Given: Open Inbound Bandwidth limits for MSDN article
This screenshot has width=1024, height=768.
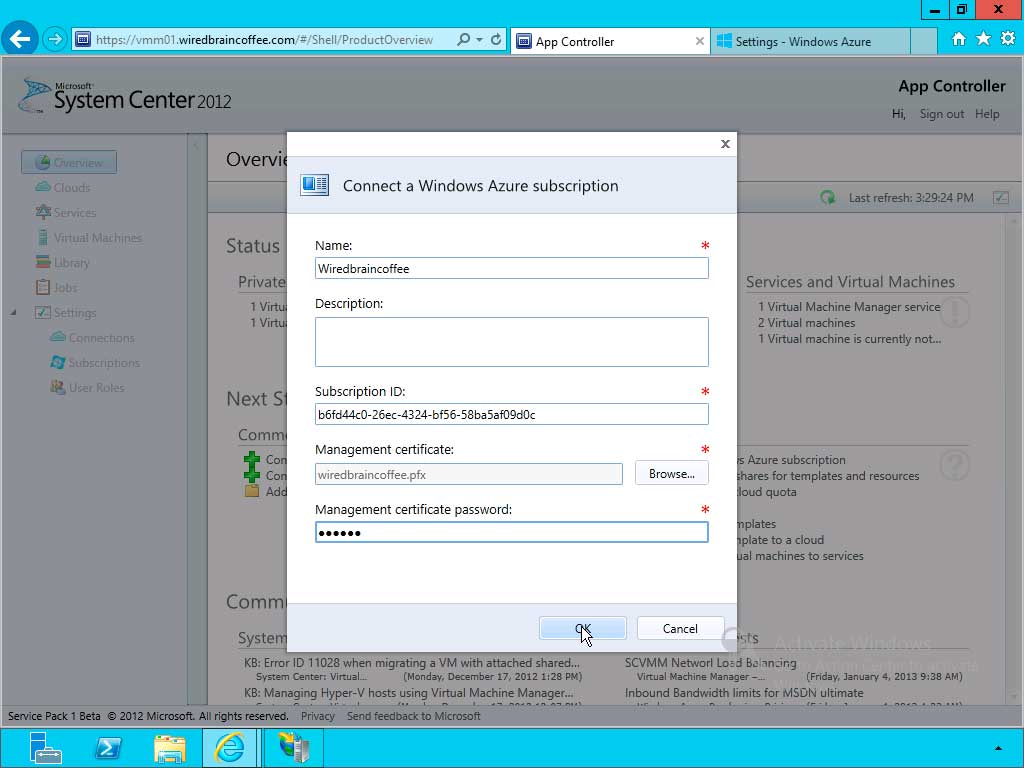Looking at the screenshot, I should [744, 692].
